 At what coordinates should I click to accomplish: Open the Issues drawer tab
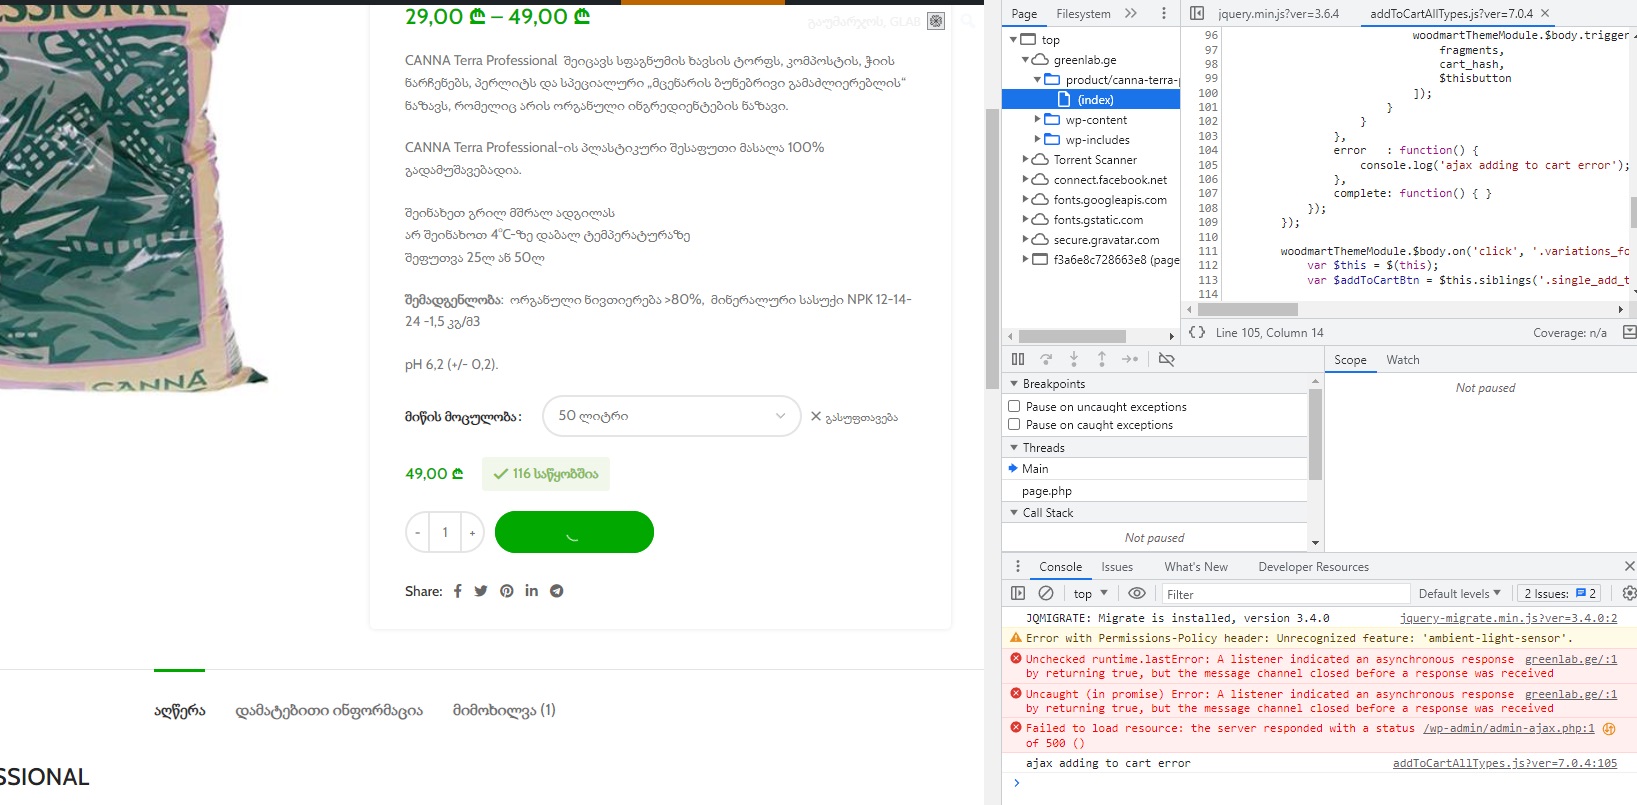click(1117, 567)
